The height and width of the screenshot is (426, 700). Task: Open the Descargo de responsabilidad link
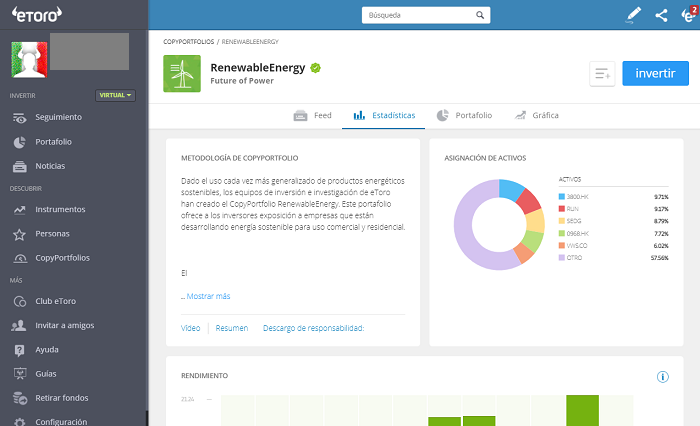click(313, 328)
